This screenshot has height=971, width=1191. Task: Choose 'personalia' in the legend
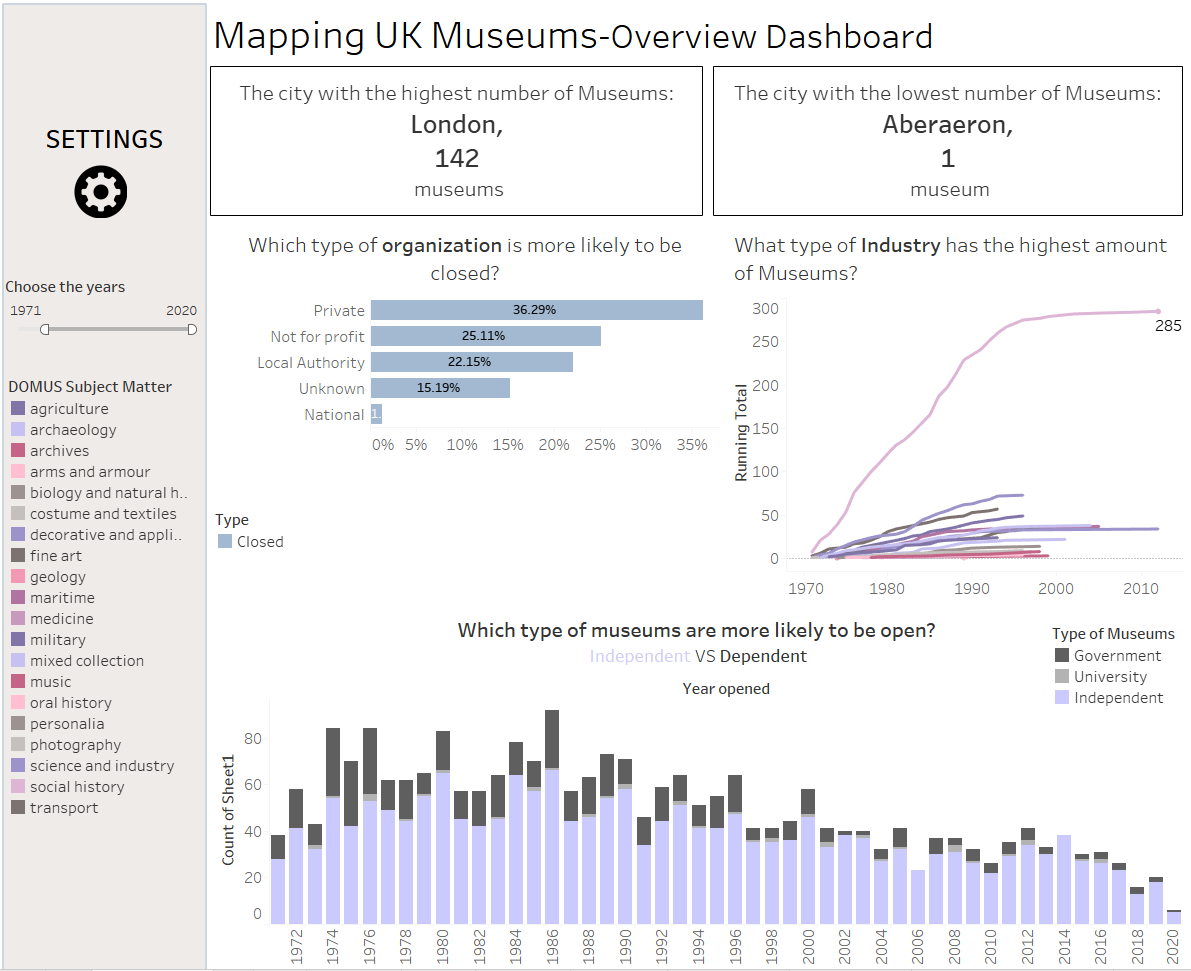[67, 724]
